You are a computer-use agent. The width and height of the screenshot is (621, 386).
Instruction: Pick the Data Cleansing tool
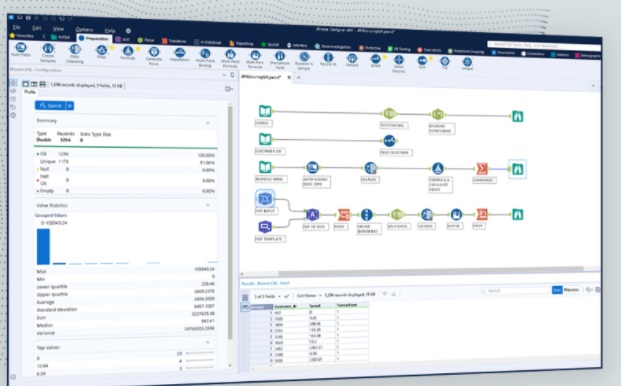[74, 49]
